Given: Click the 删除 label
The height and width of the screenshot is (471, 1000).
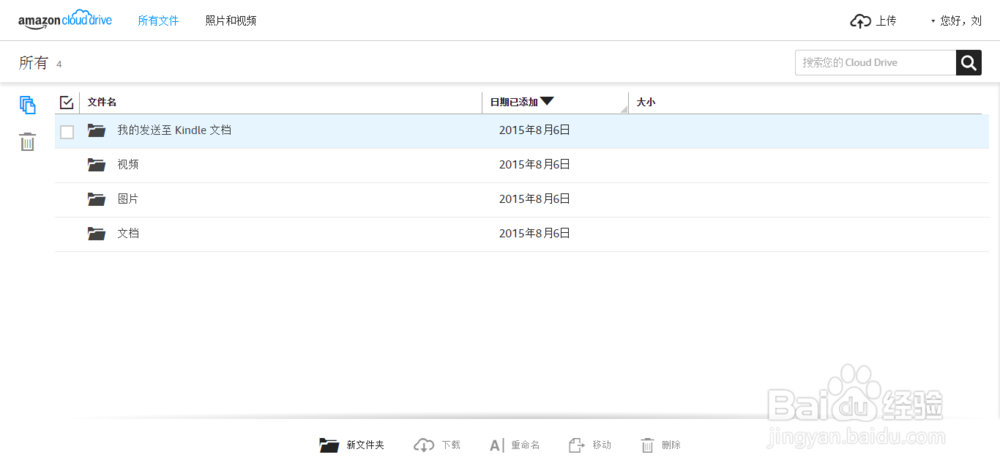Looking at the screenshot, I should click(671, 445).
